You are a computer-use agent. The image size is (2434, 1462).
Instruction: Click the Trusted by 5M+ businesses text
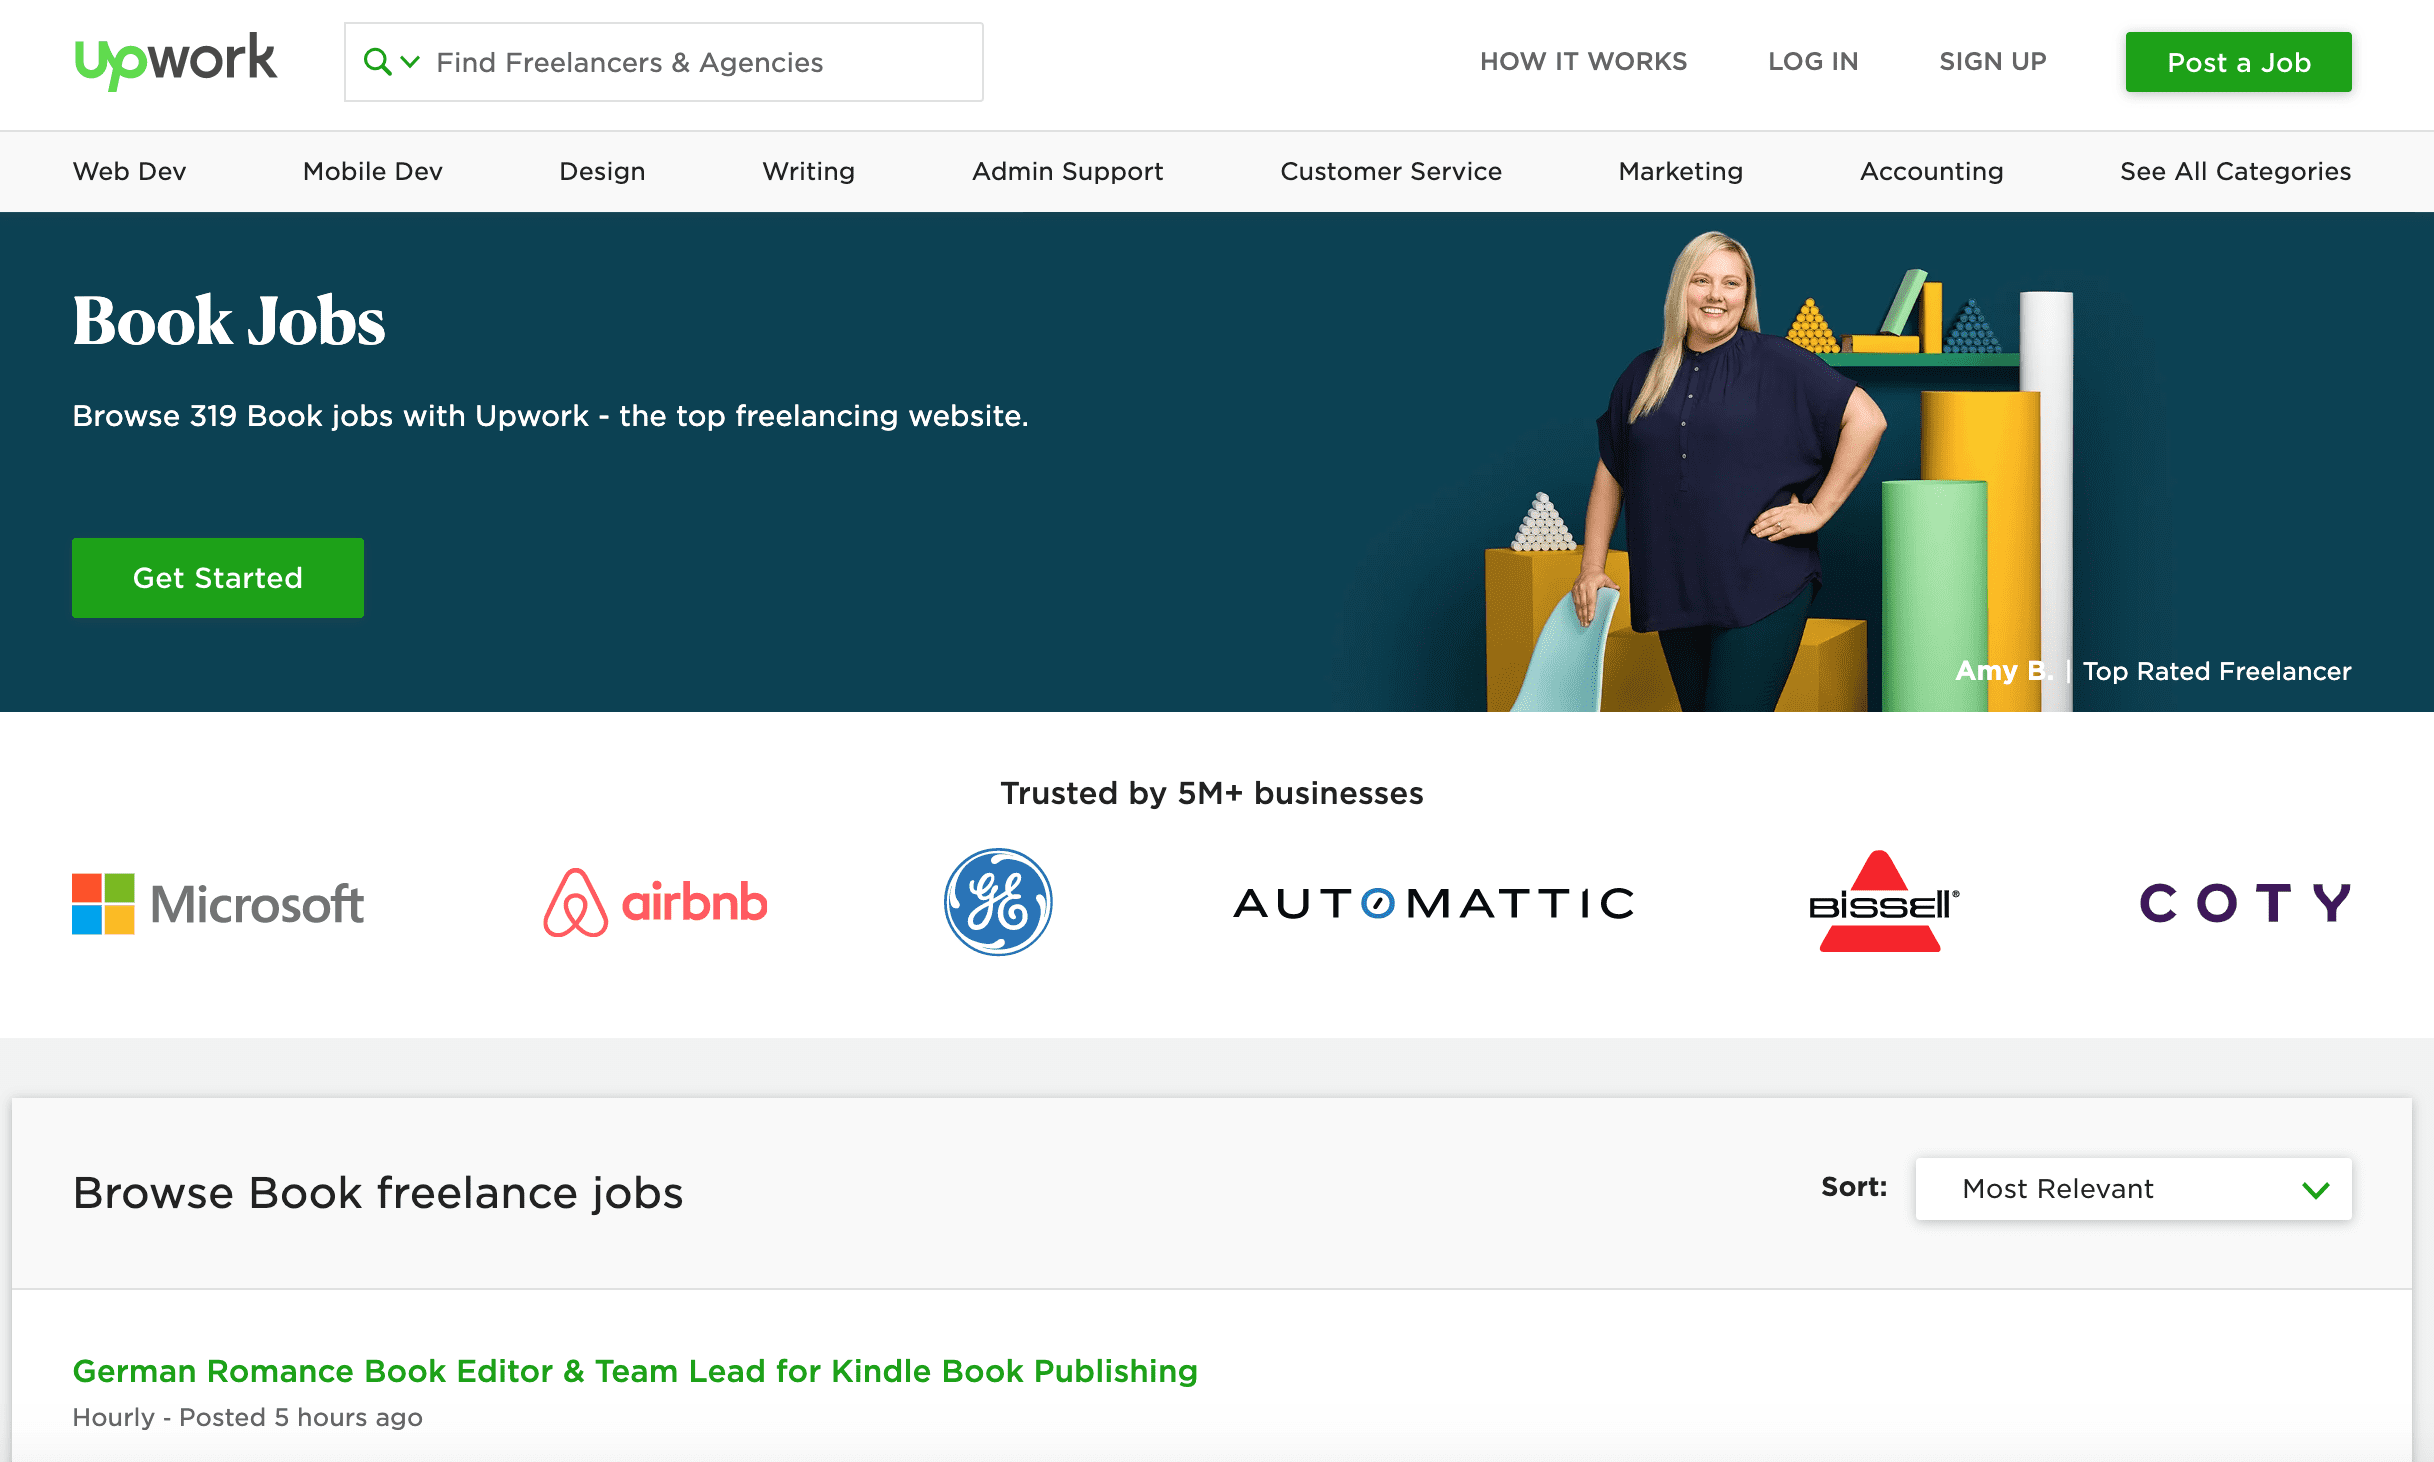click(x=1212, y=793)
